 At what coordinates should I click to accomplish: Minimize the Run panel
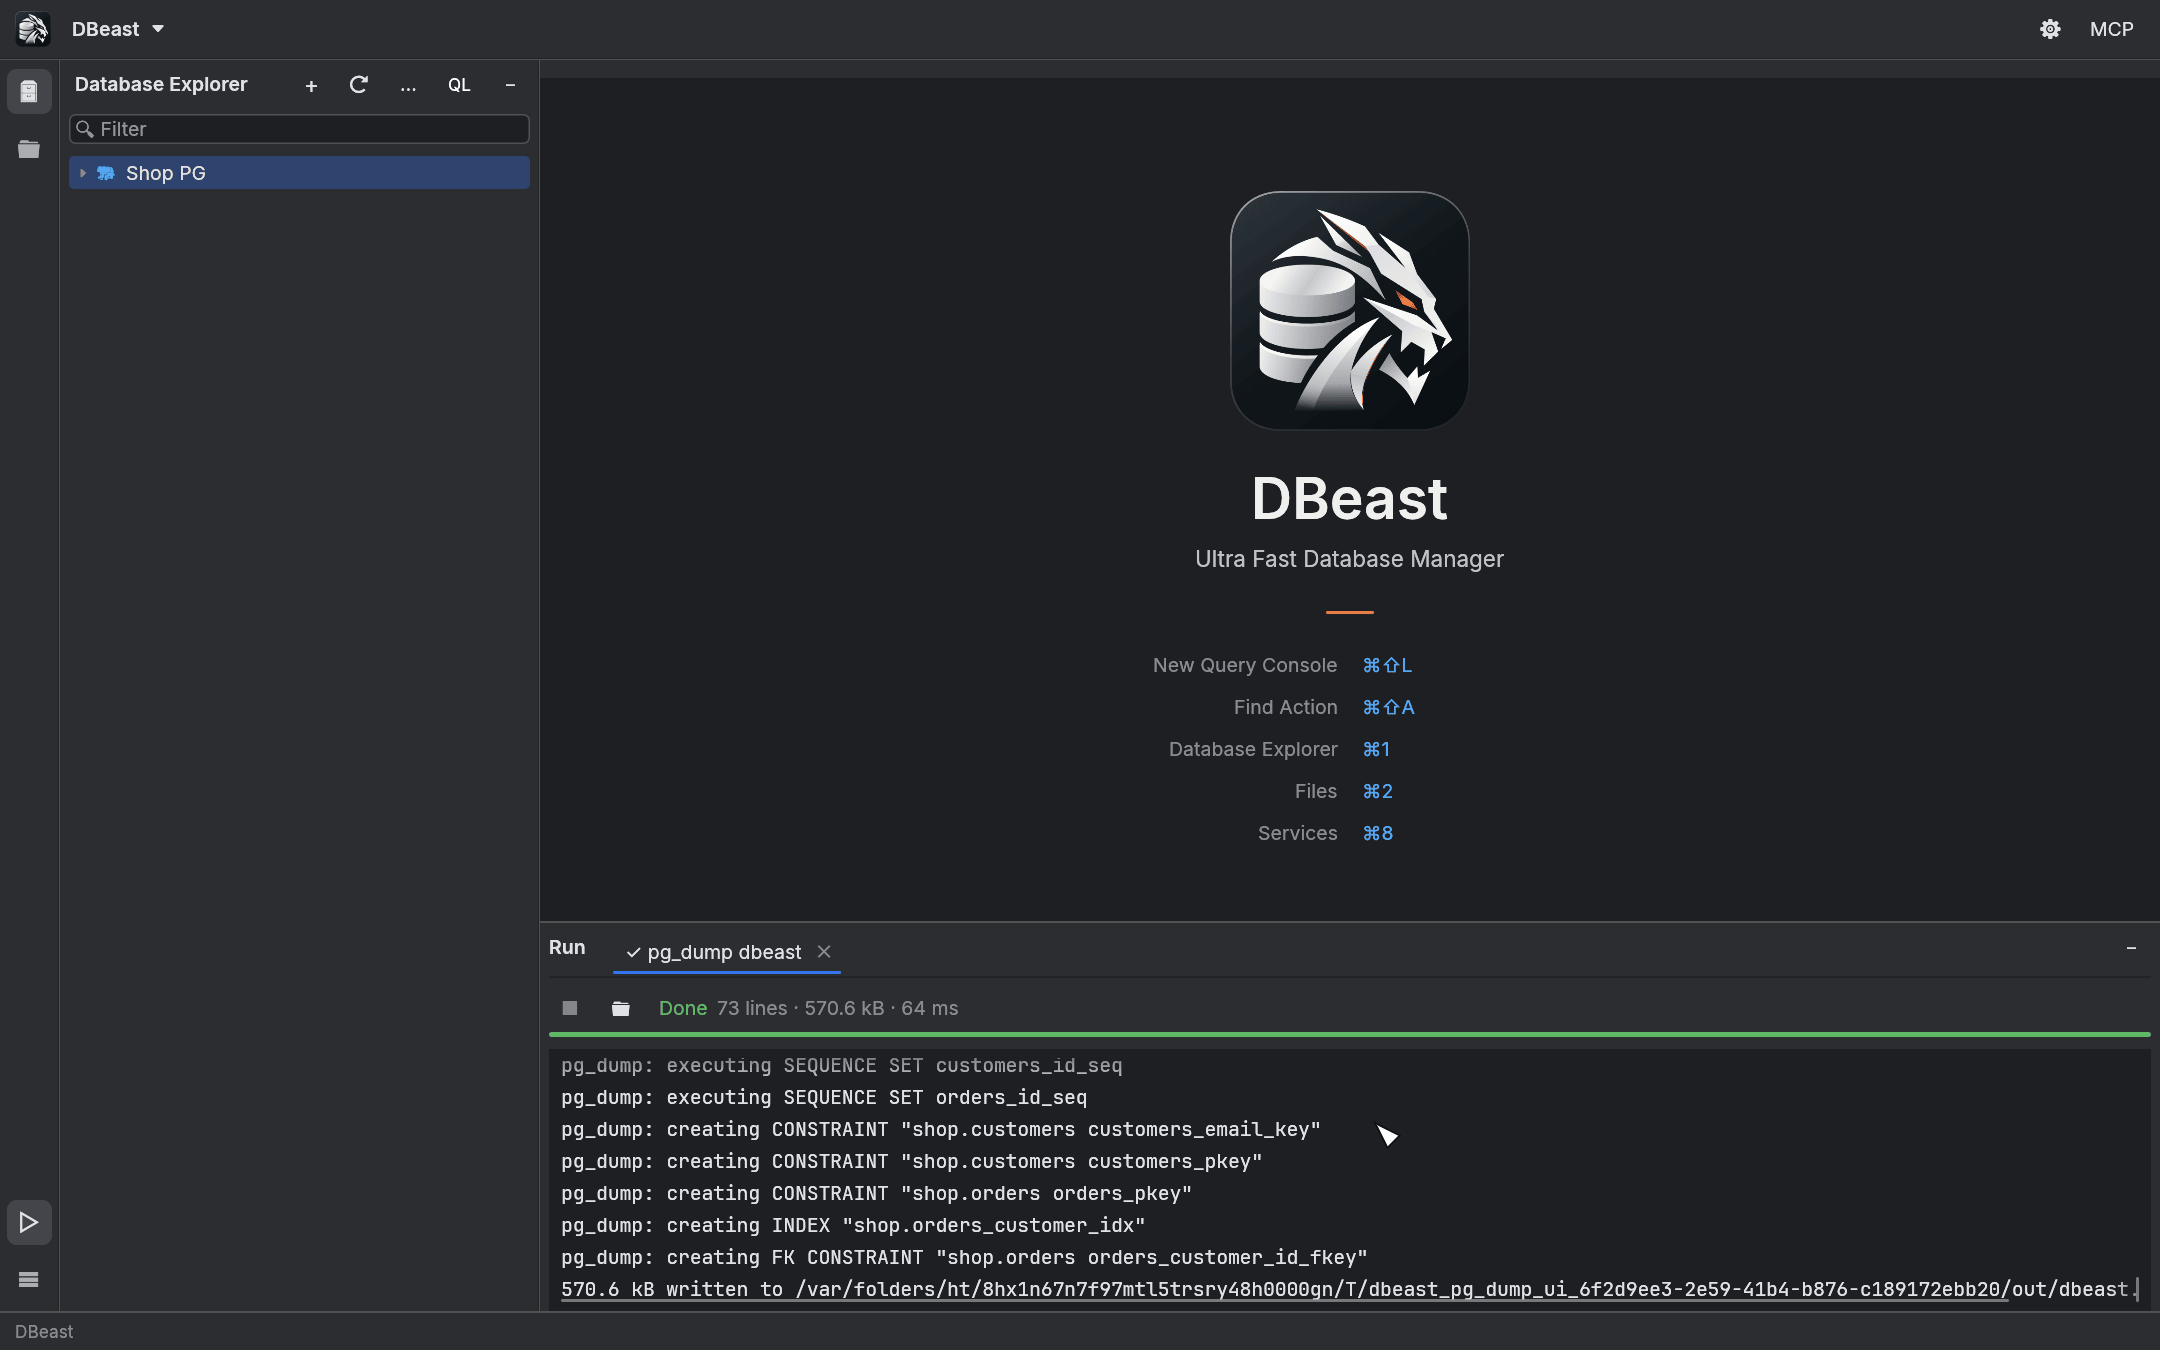pos(2131,947)
